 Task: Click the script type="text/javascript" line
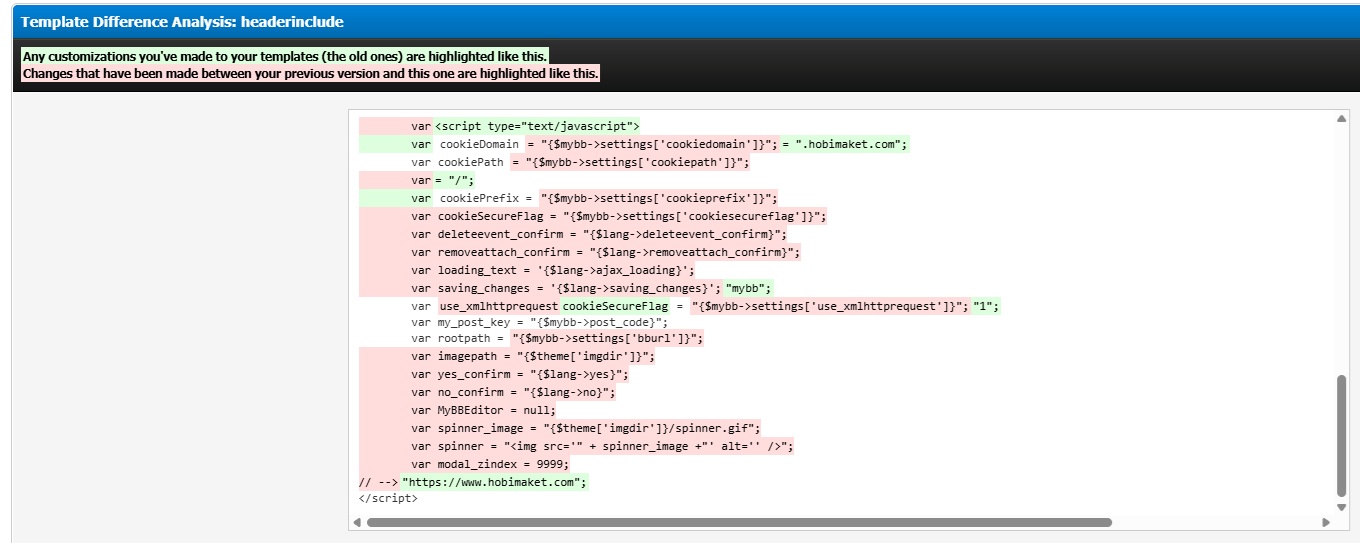537,126
